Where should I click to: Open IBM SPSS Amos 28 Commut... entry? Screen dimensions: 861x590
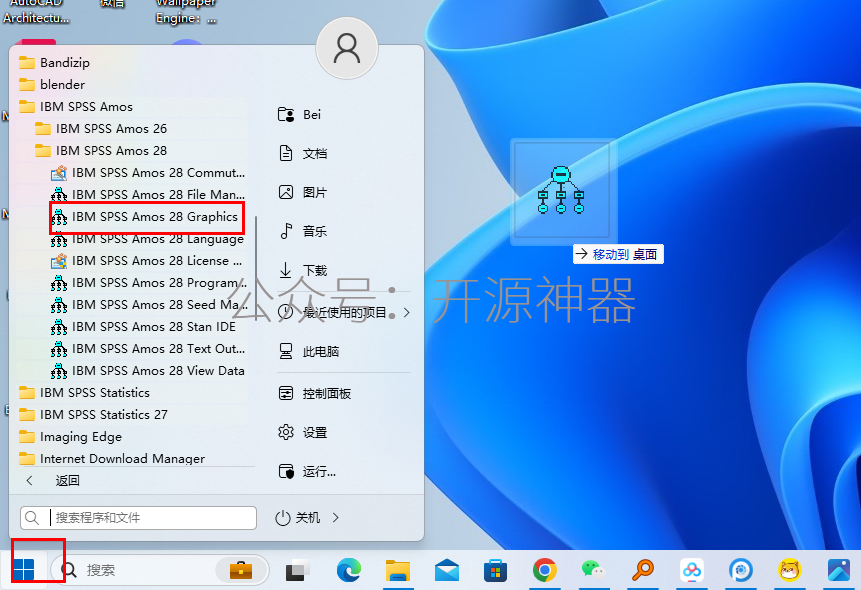click(148, 173)
